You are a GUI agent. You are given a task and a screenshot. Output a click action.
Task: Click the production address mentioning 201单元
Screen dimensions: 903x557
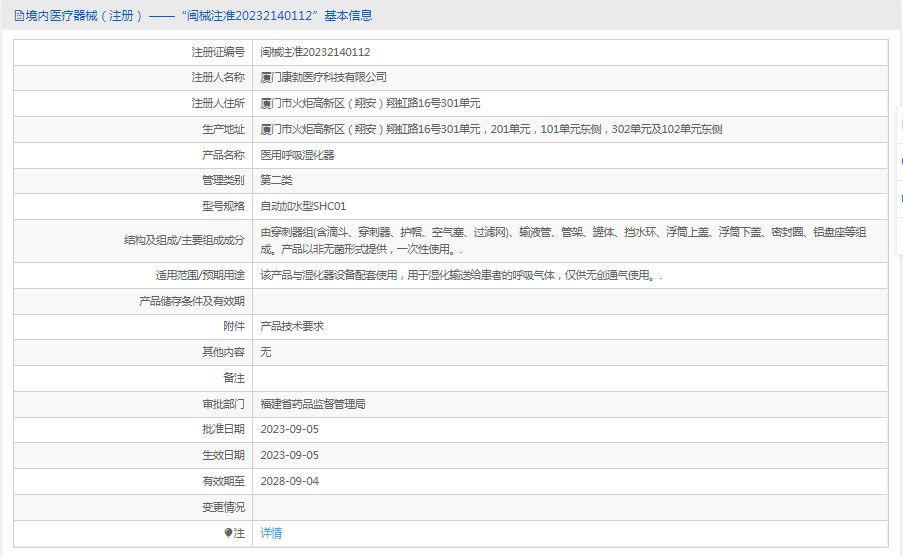[x=491, y=130]
